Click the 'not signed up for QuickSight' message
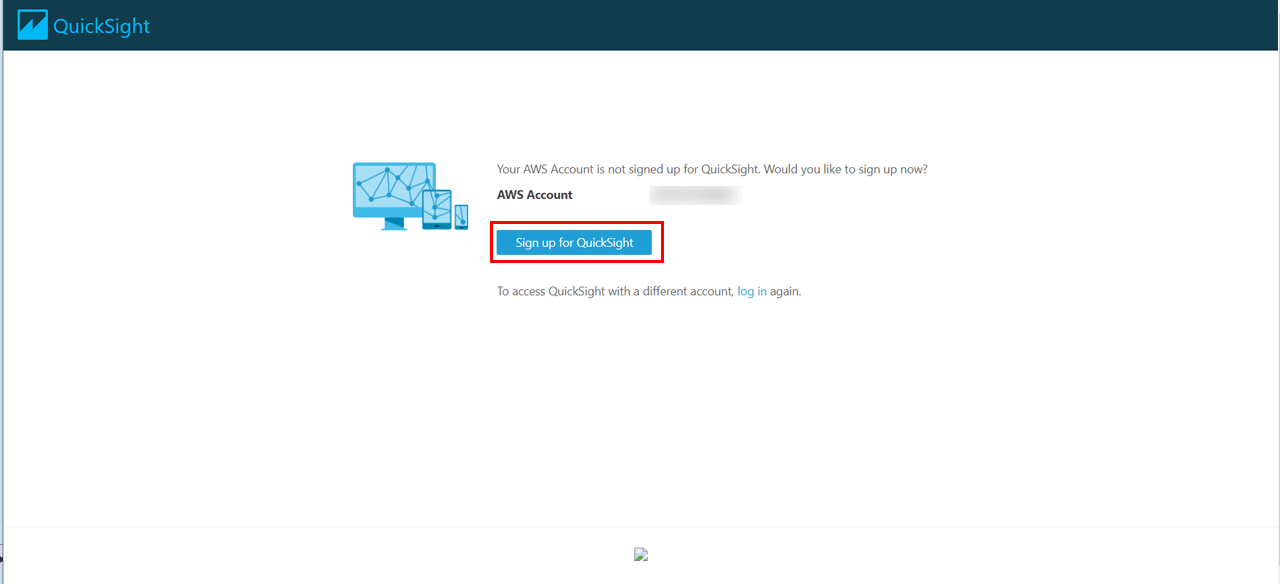 [712, 169]
